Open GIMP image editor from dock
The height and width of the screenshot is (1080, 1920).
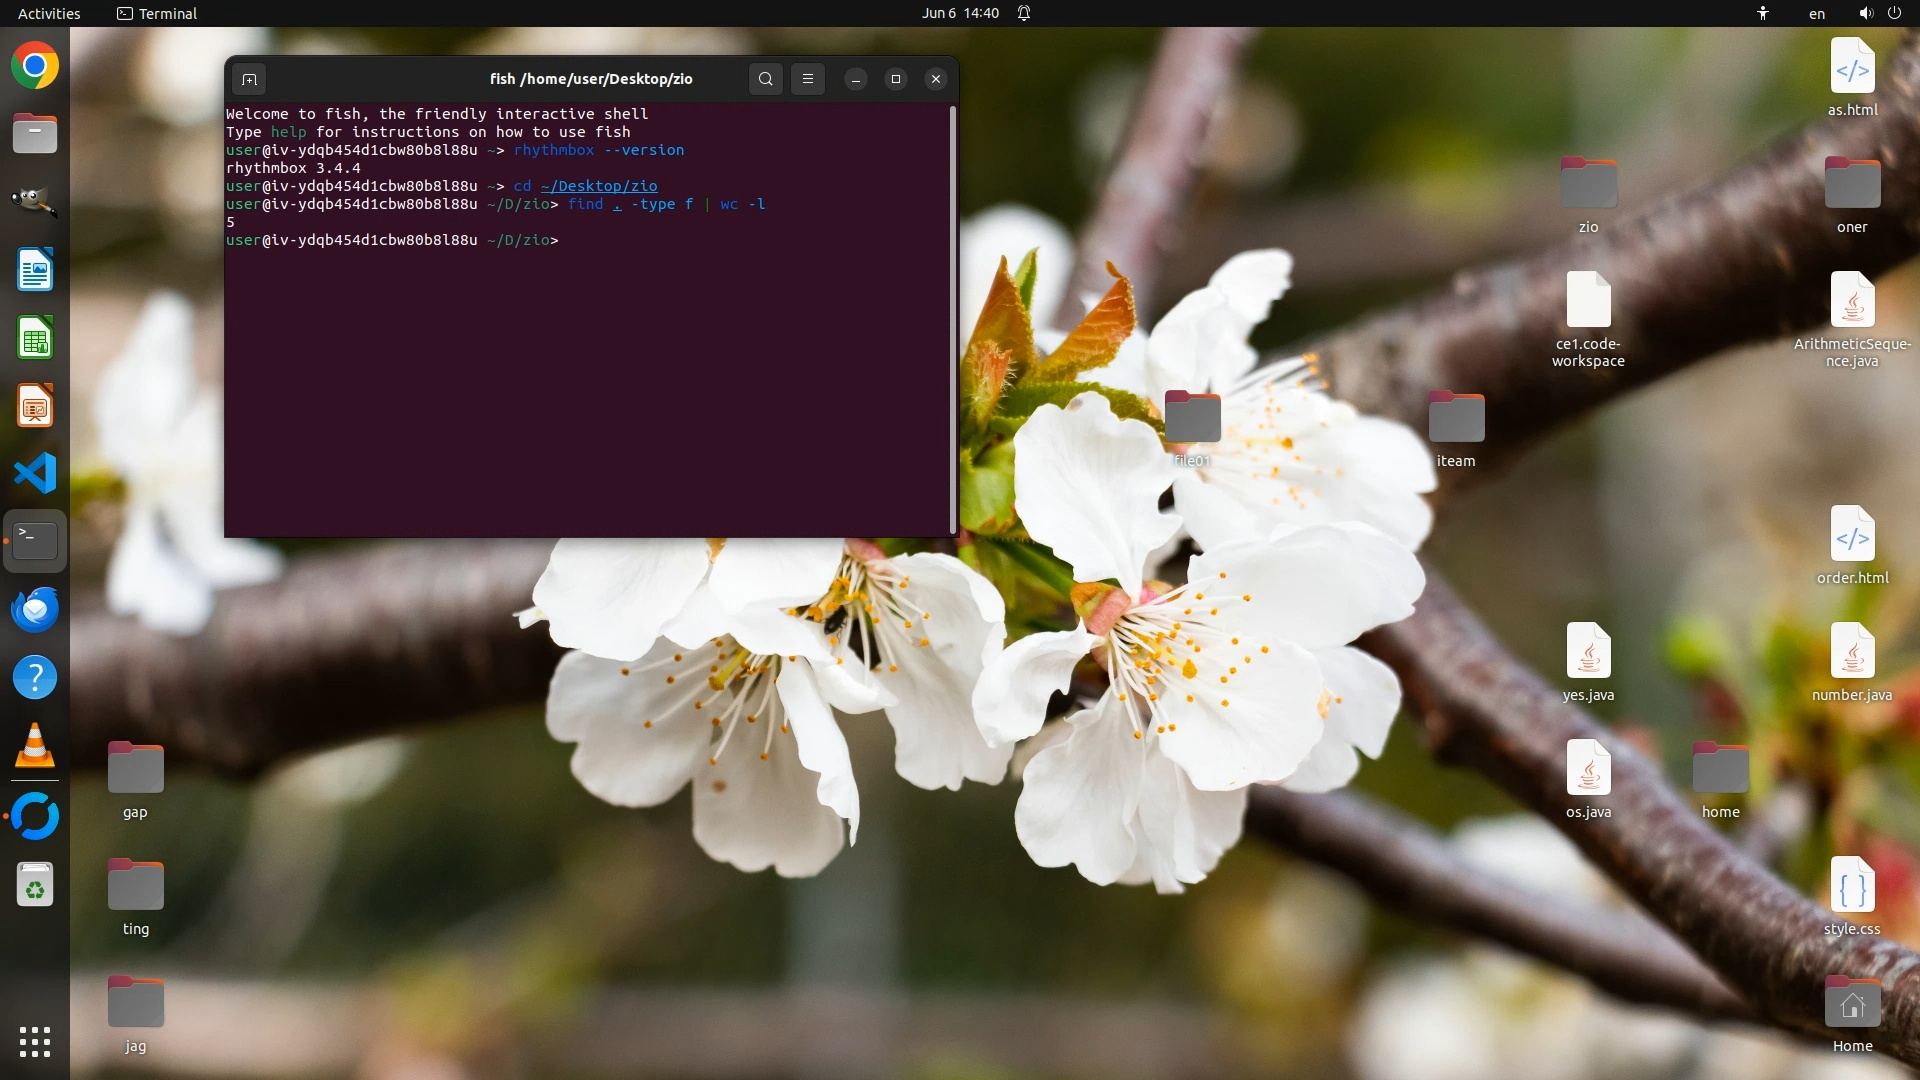click(x=35, y=201)
